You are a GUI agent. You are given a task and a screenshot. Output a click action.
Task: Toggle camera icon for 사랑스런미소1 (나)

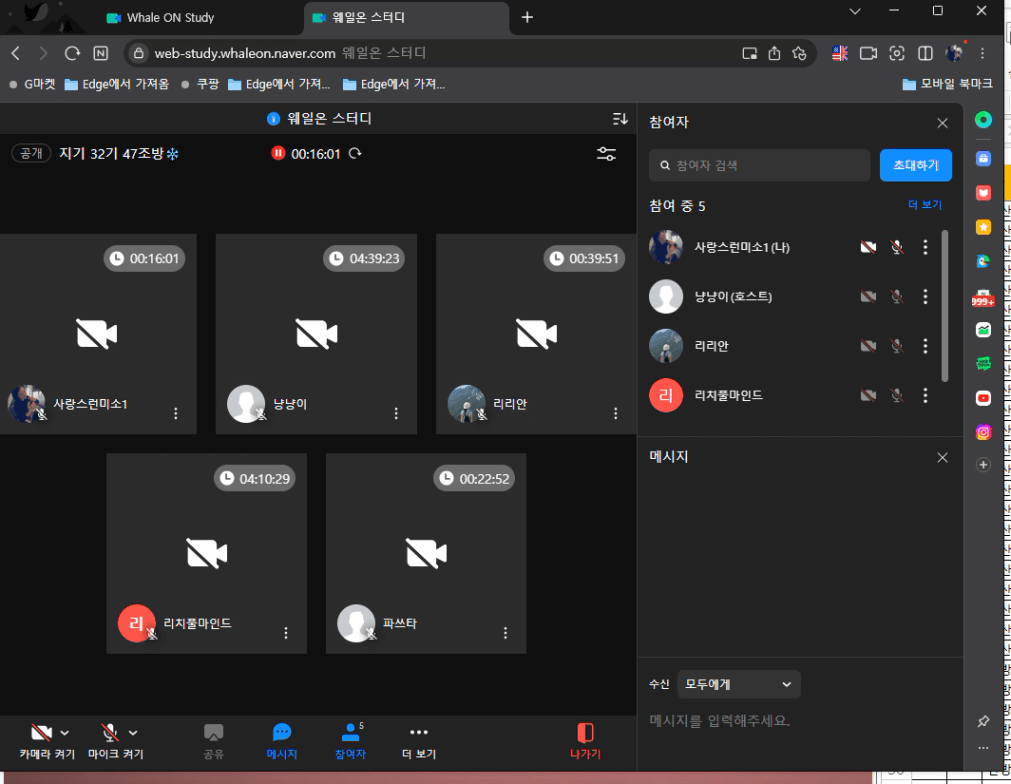(x=868, y=247)
